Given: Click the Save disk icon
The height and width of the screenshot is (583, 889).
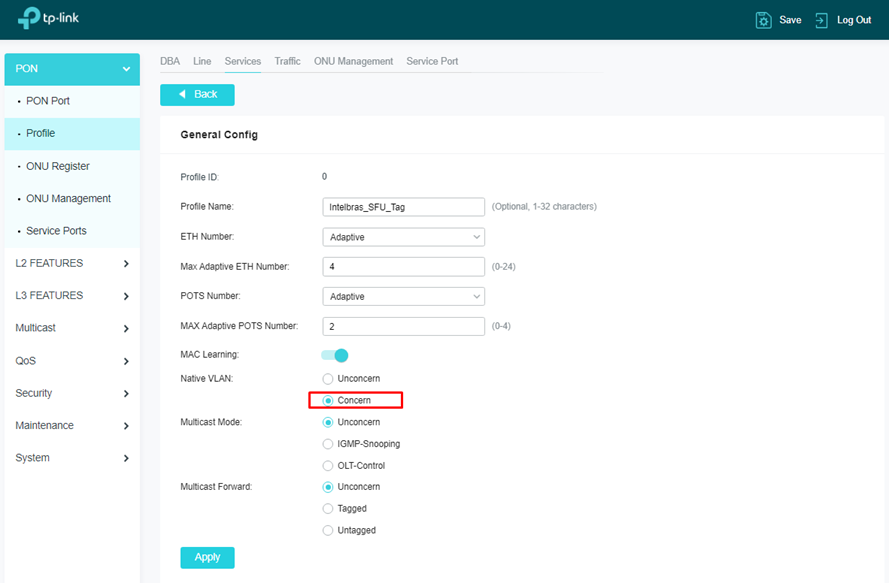Looking at the screenshot, I should (x=763, y=20).
